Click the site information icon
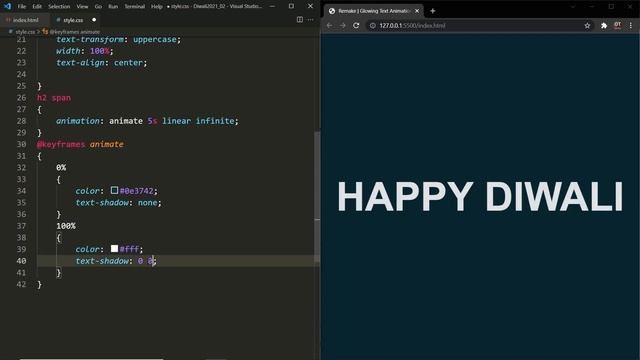Screen dimensions: 640x360 point(373,25)
